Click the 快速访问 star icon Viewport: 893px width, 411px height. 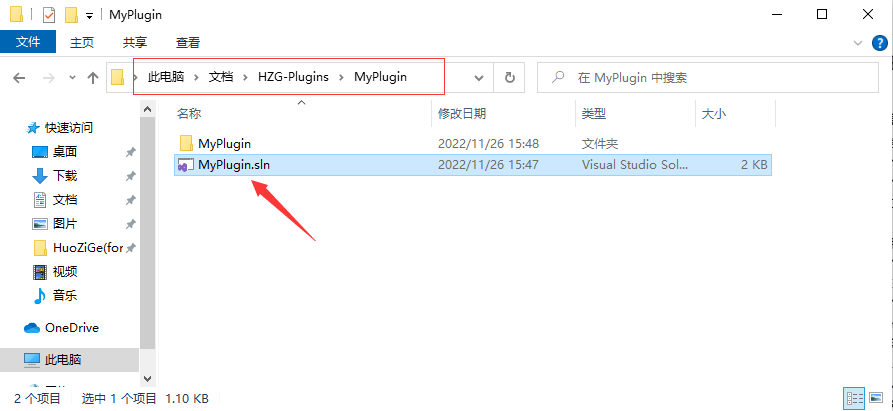(x=33, y=128)
